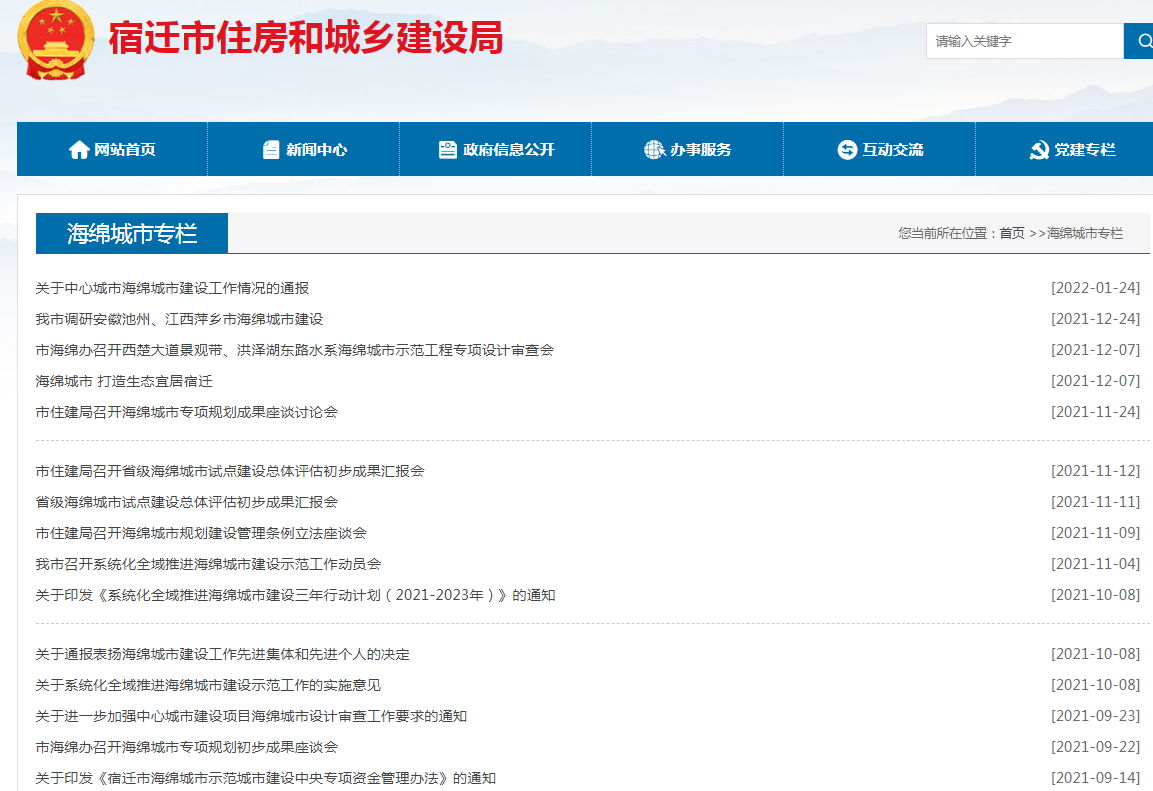Click the 首页 breadcrumb link
Viewport: 1153px width, 791px height.
[x=1012, y=233]
